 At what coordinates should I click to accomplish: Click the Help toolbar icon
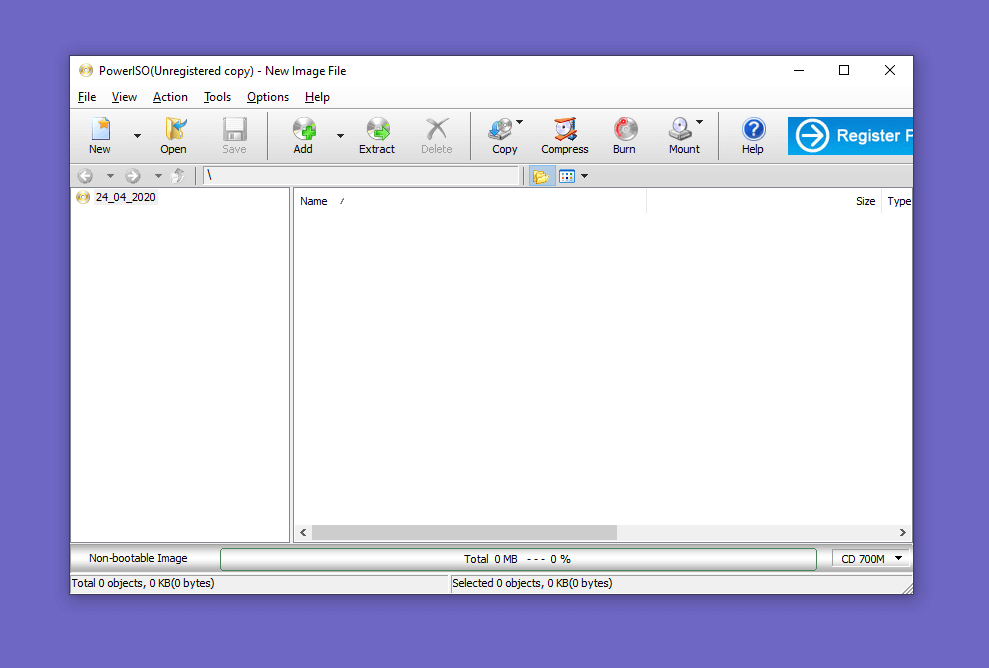(x=752, y=136)
